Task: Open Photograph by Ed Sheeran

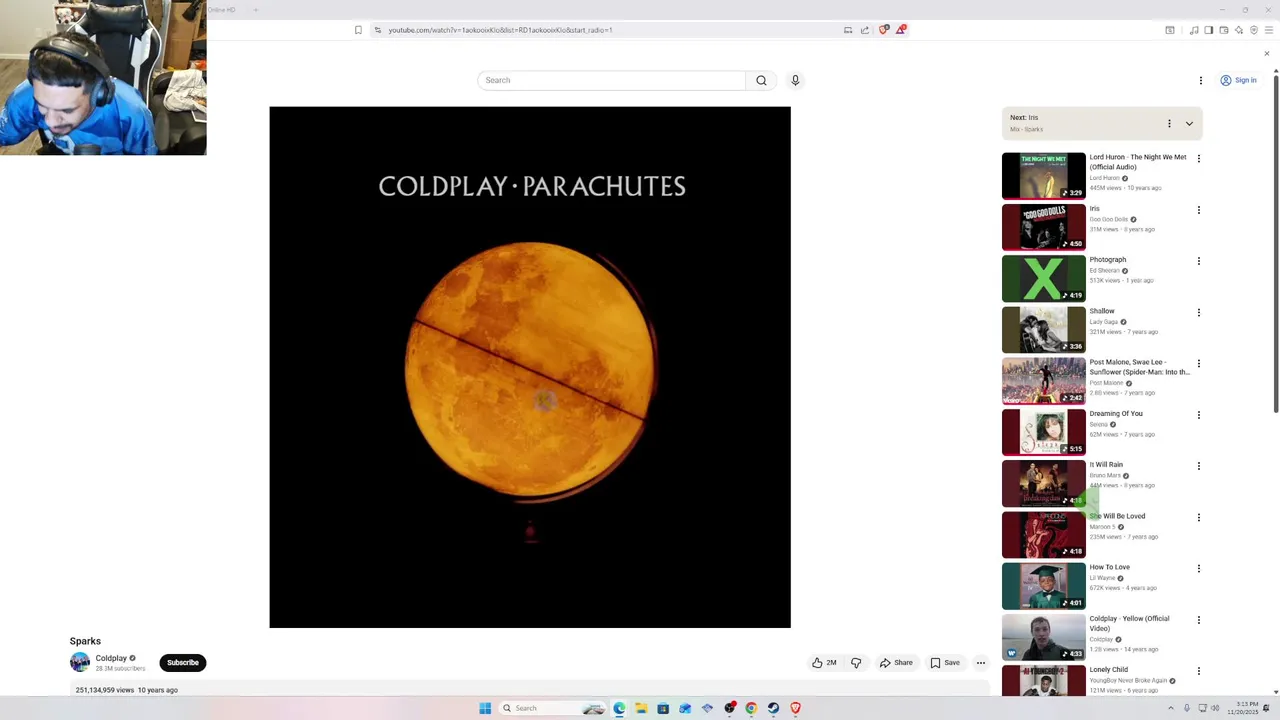Action: point(1043,278)
